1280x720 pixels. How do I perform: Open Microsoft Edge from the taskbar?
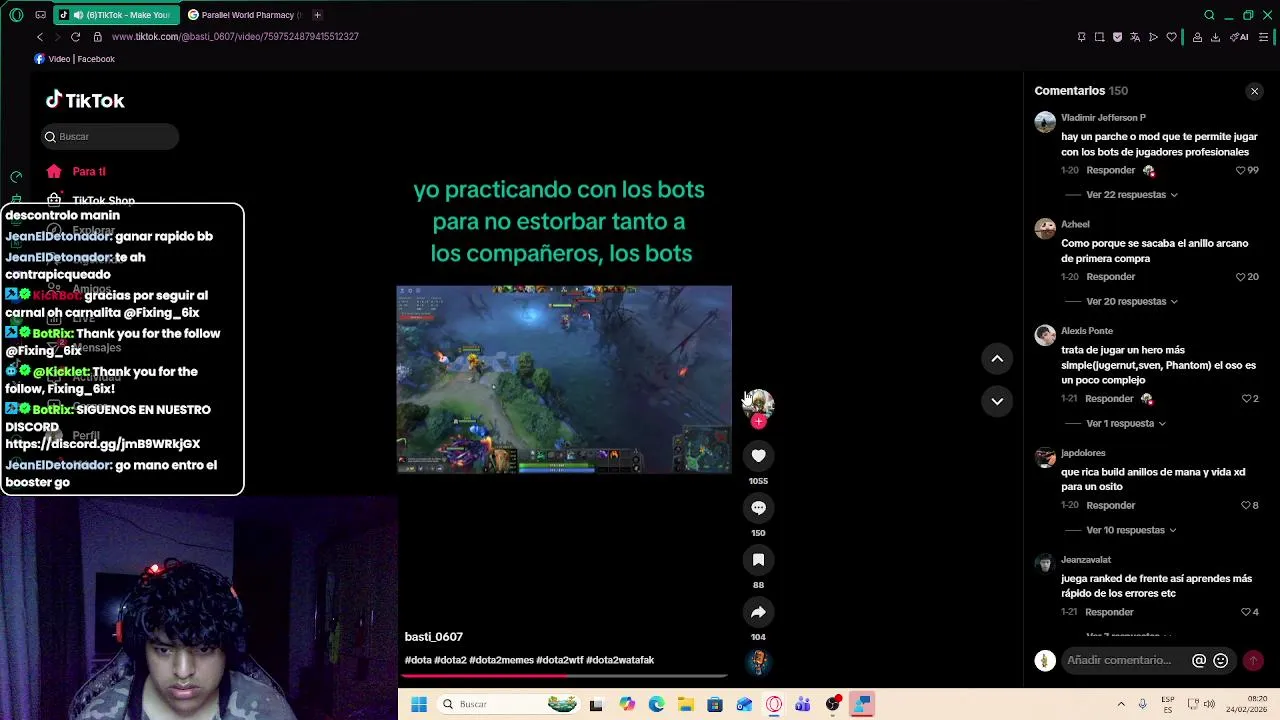656,704
